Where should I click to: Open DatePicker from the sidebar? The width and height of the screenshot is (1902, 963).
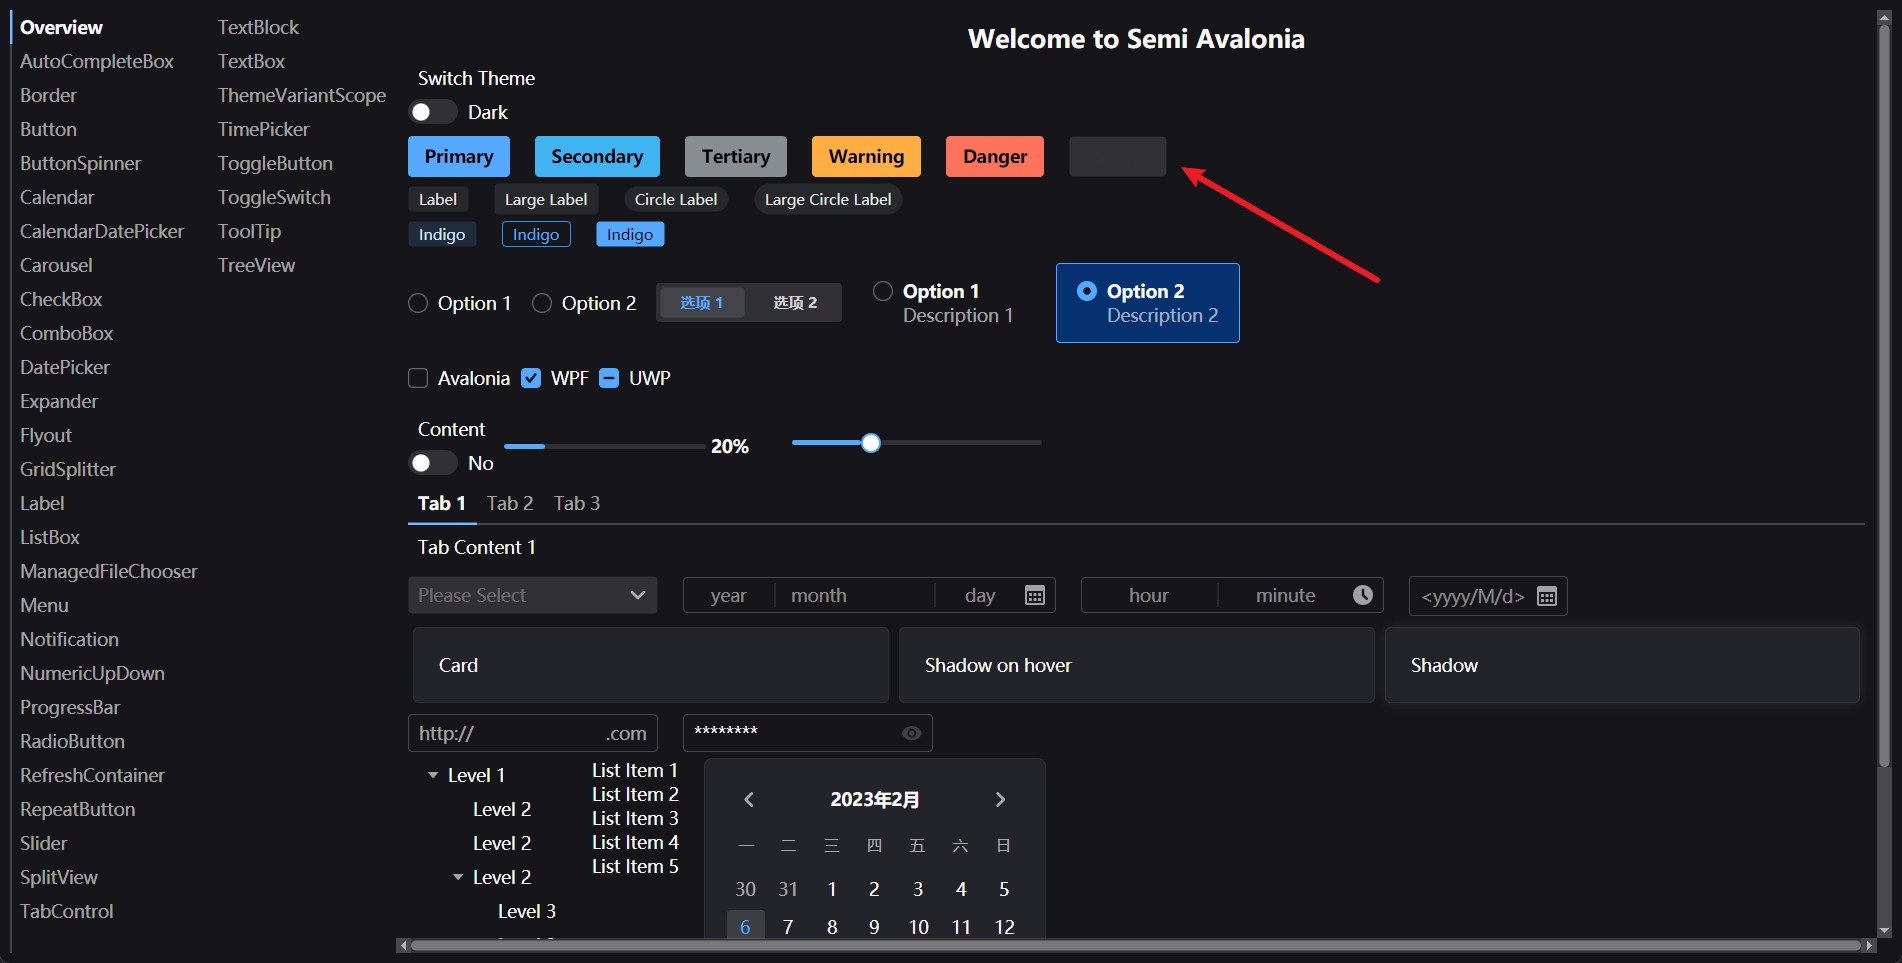click(x=64, y=367)
